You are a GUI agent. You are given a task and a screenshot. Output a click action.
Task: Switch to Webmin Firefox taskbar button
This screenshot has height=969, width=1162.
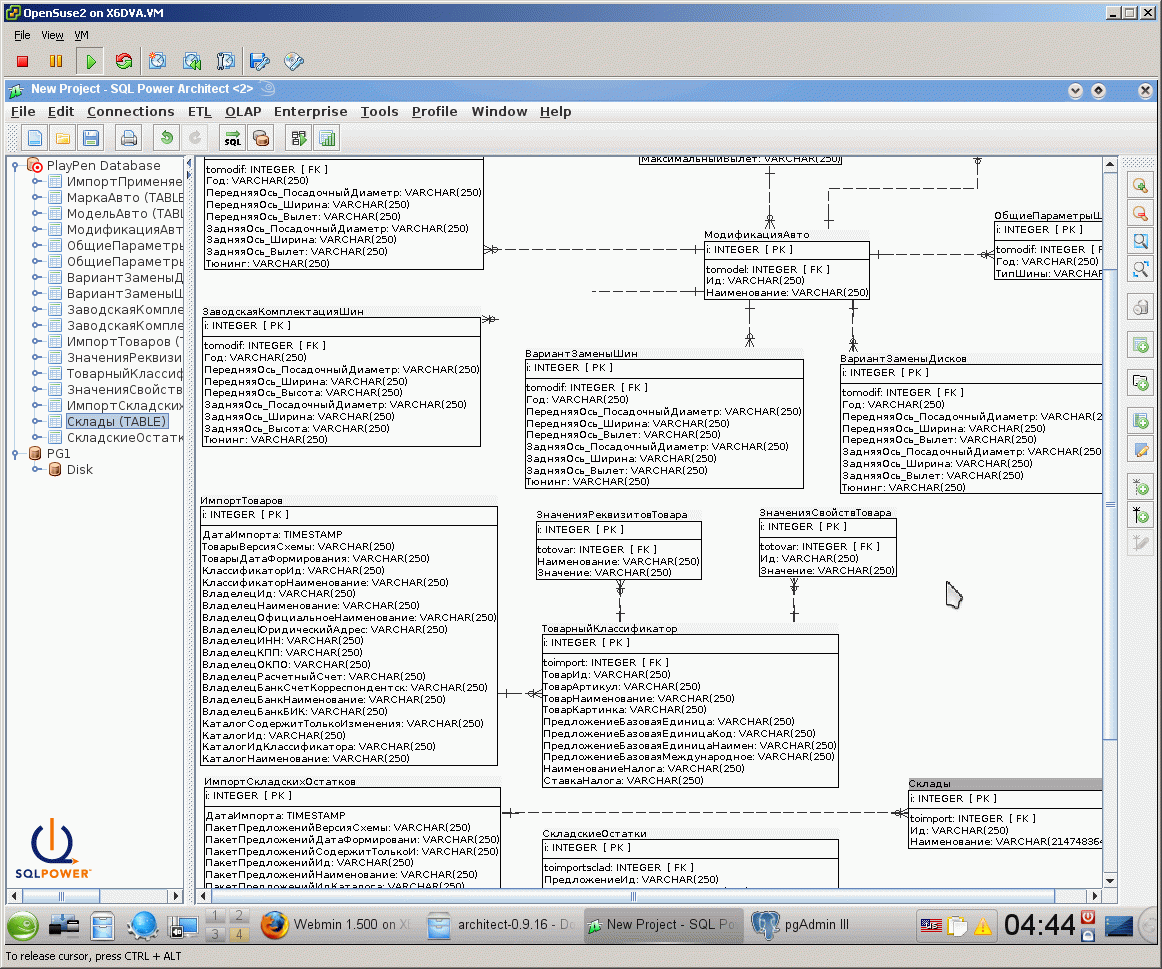[335, 925]
